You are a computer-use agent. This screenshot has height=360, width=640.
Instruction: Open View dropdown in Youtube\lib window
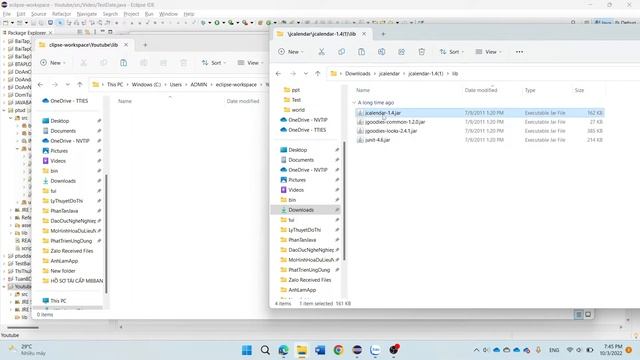point(250,63)
